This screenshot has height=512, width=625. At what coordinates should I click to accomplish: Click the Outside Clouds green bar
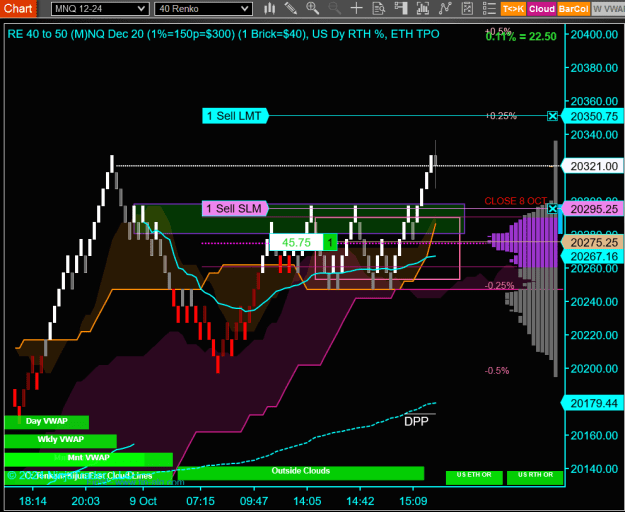301,472
